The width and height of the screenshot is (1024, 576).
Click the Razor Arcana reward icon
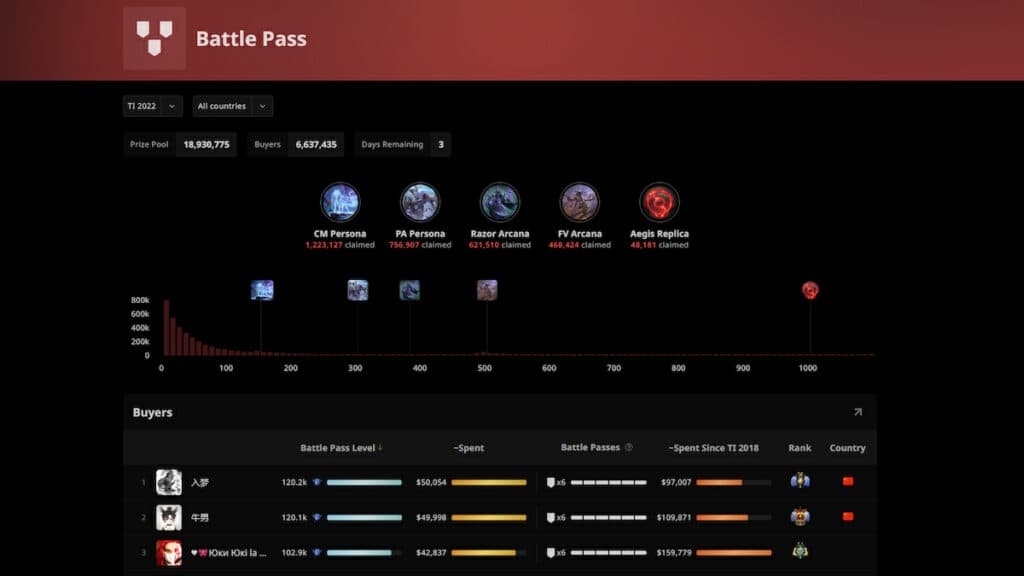pos(500,202)
